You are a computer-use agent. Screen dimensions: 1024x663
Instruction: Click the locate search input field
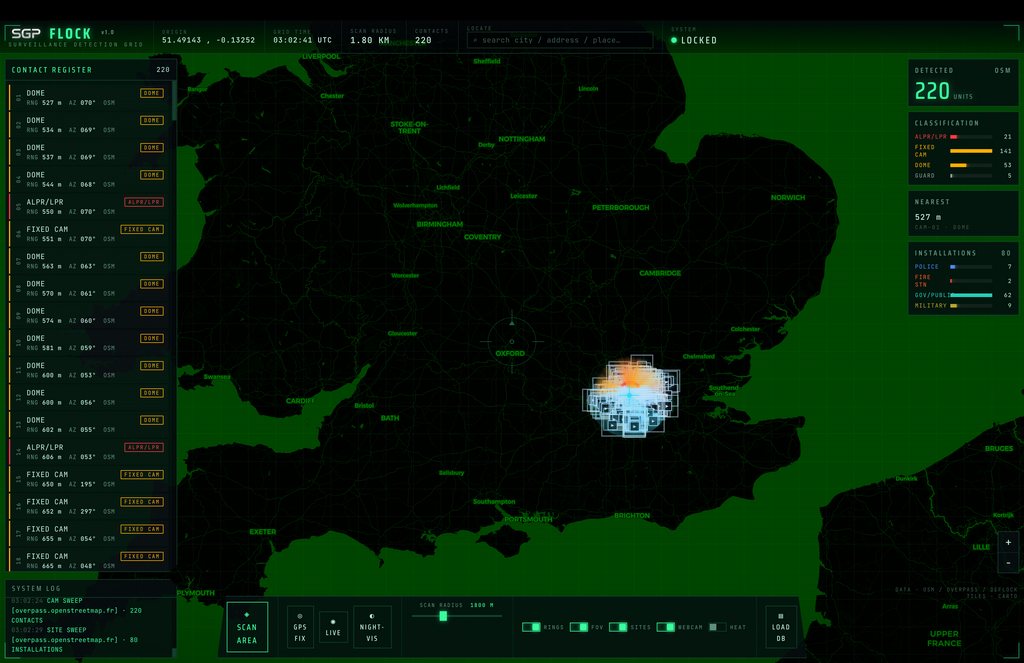coord(560,40)
